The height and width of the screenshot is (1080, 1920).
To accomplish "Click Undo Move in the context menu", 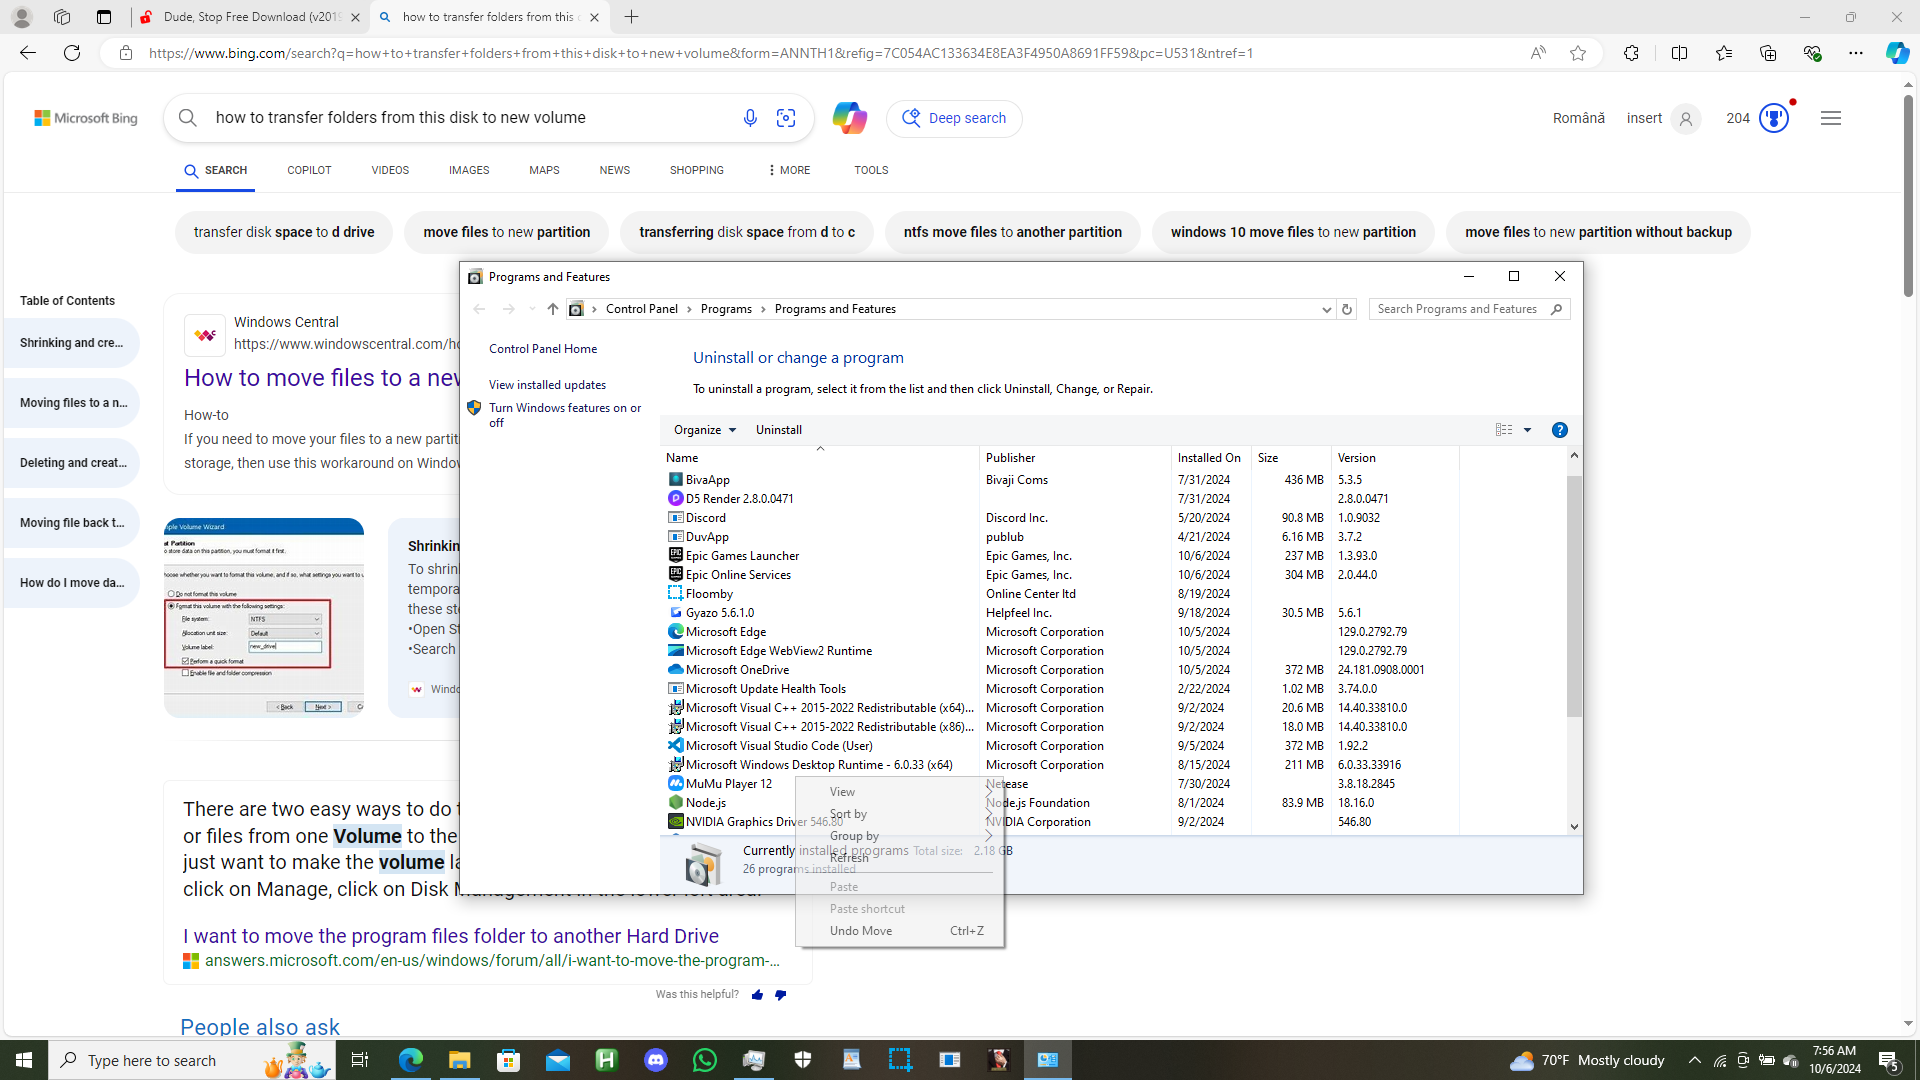I will pos(860,931).
